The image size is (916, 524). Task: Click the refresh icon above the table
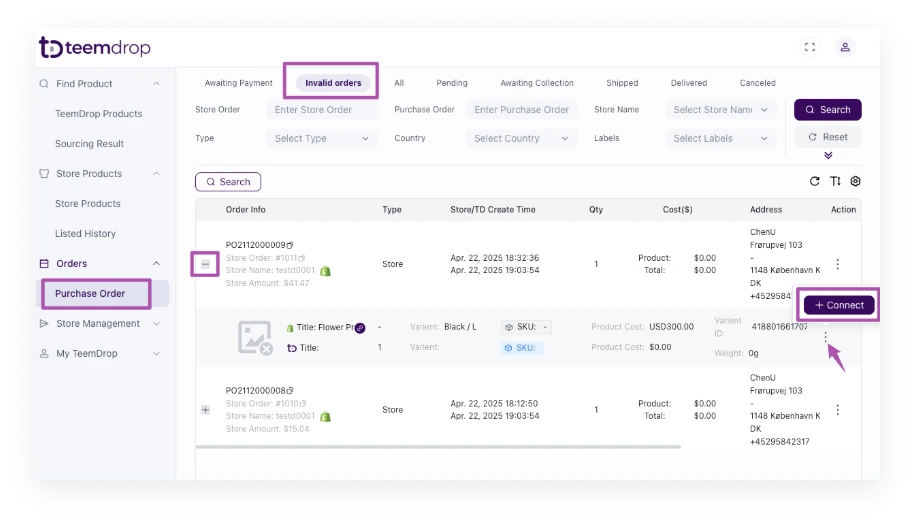[814, 182]
